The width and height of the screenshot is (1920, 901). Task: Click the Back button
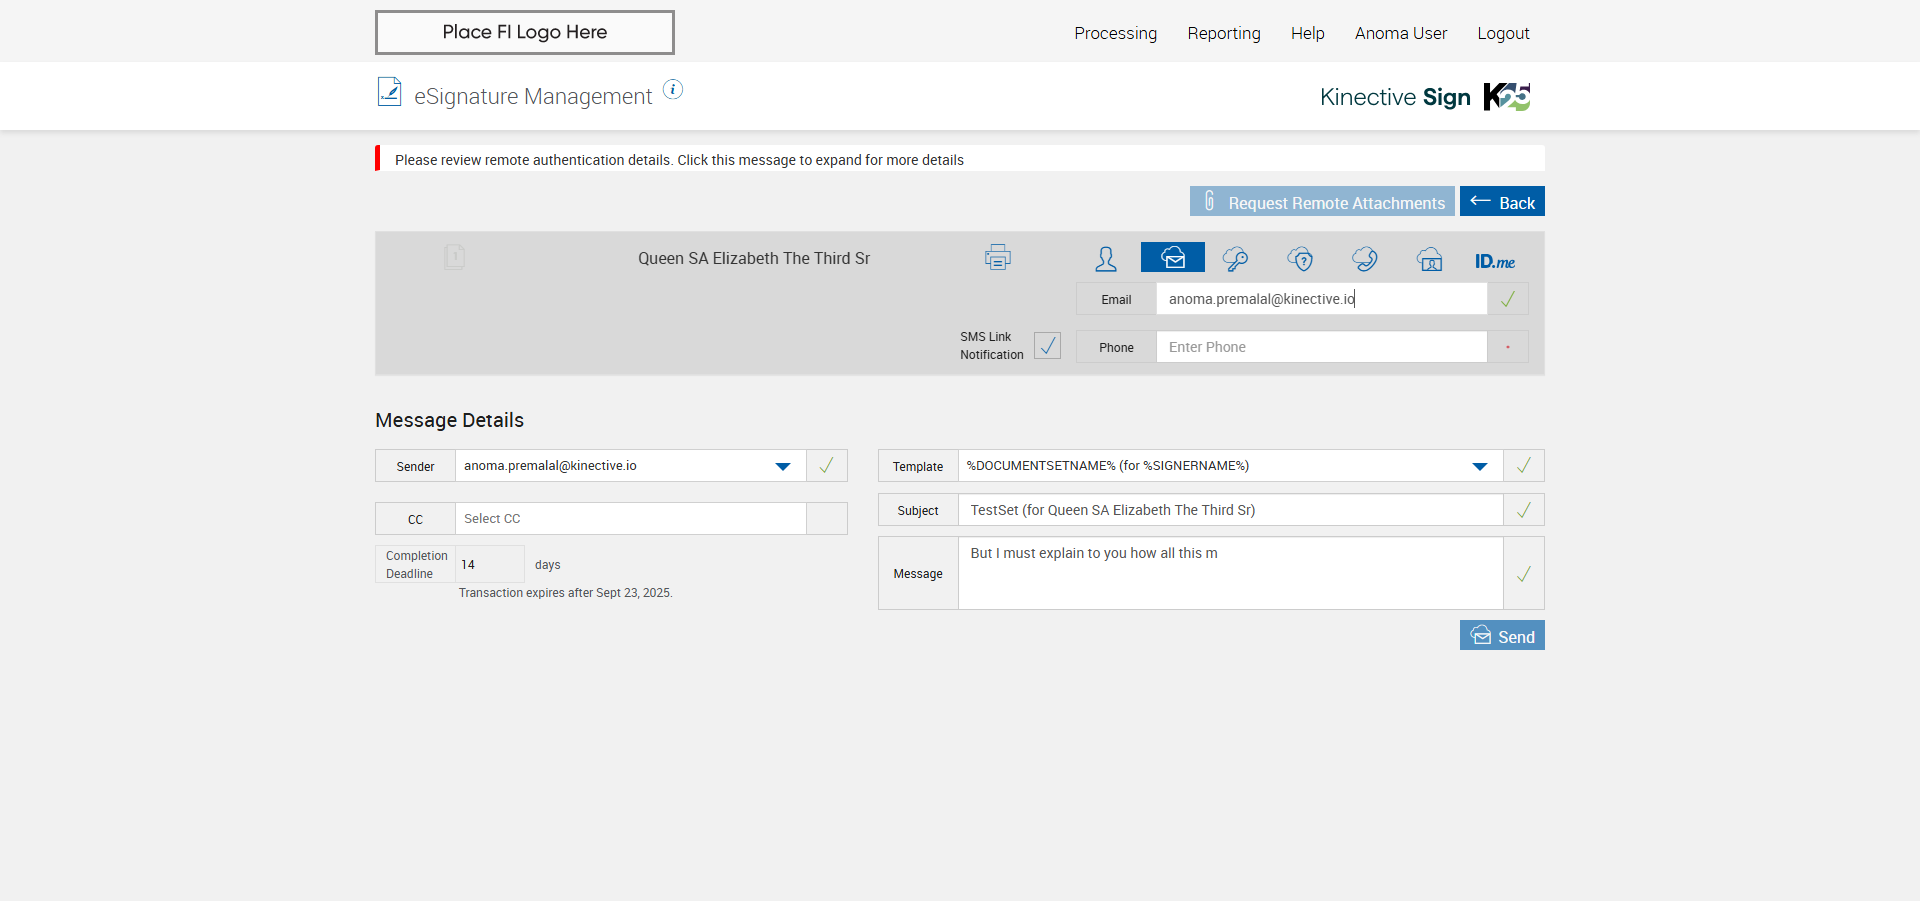click(x=1501, y=202)
